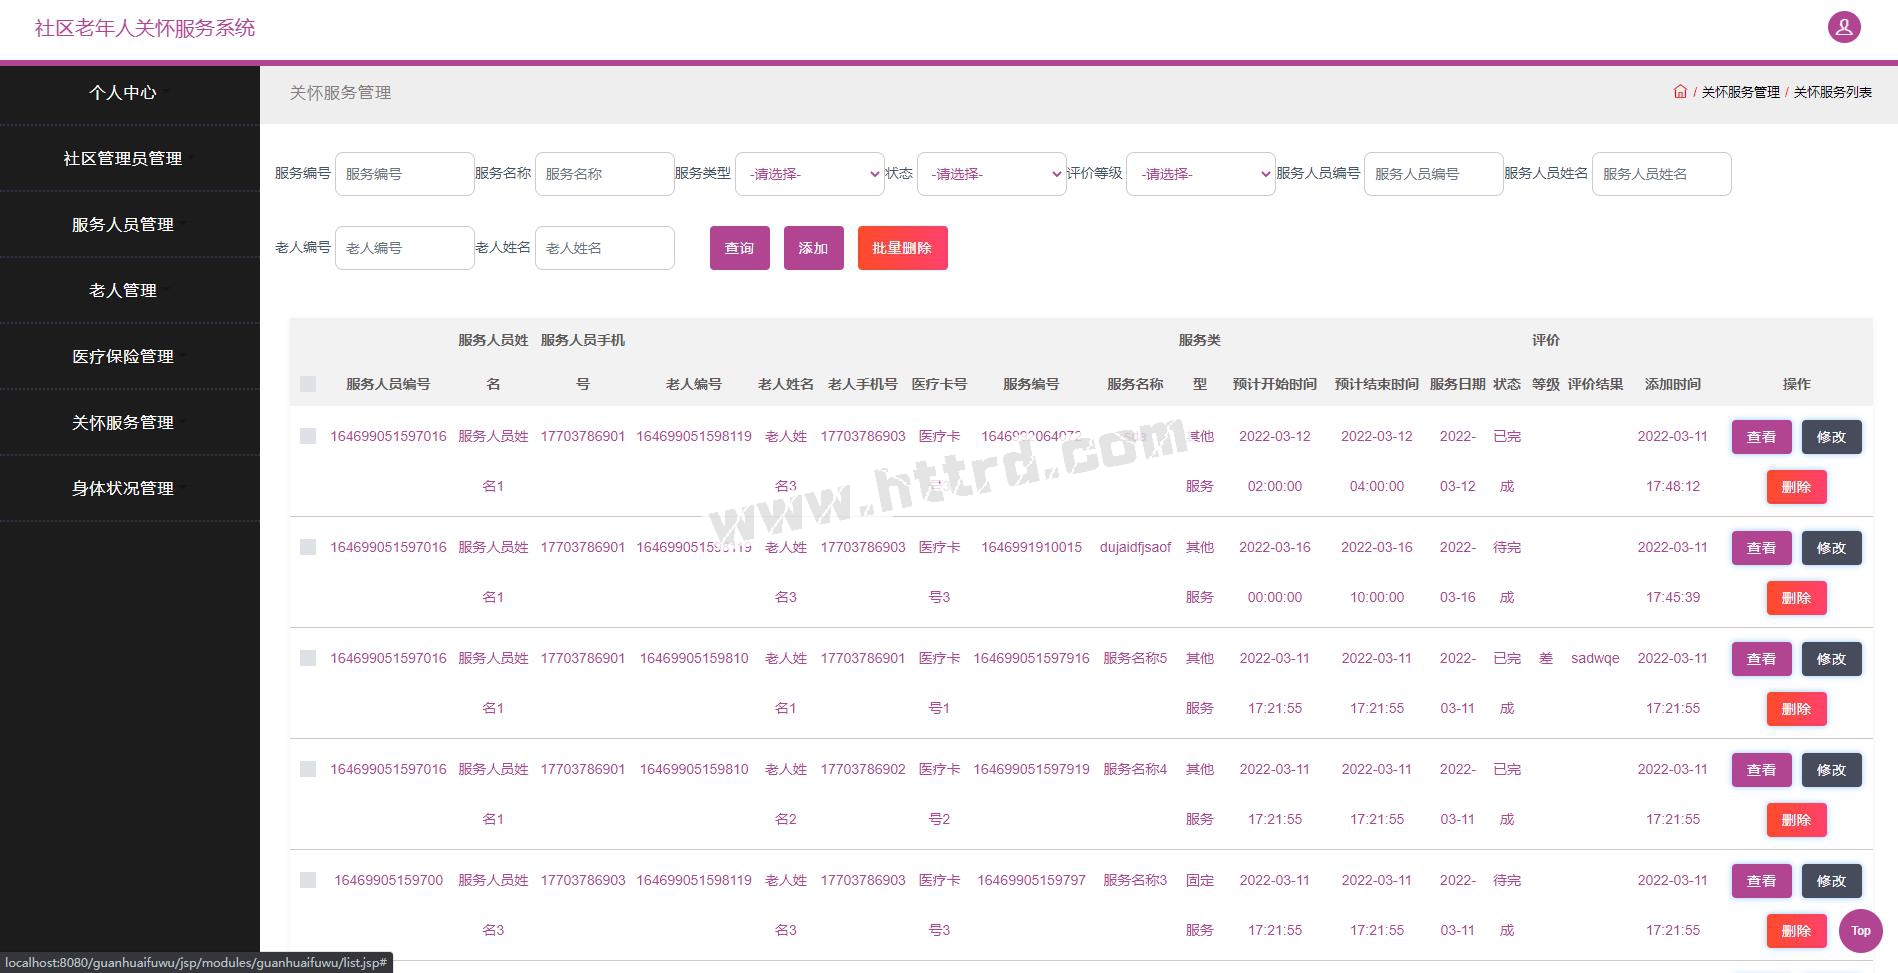Viewport: 1898px width, 973px height.
Task: View the 服务名称3 row
Action: coord(1762,881)
